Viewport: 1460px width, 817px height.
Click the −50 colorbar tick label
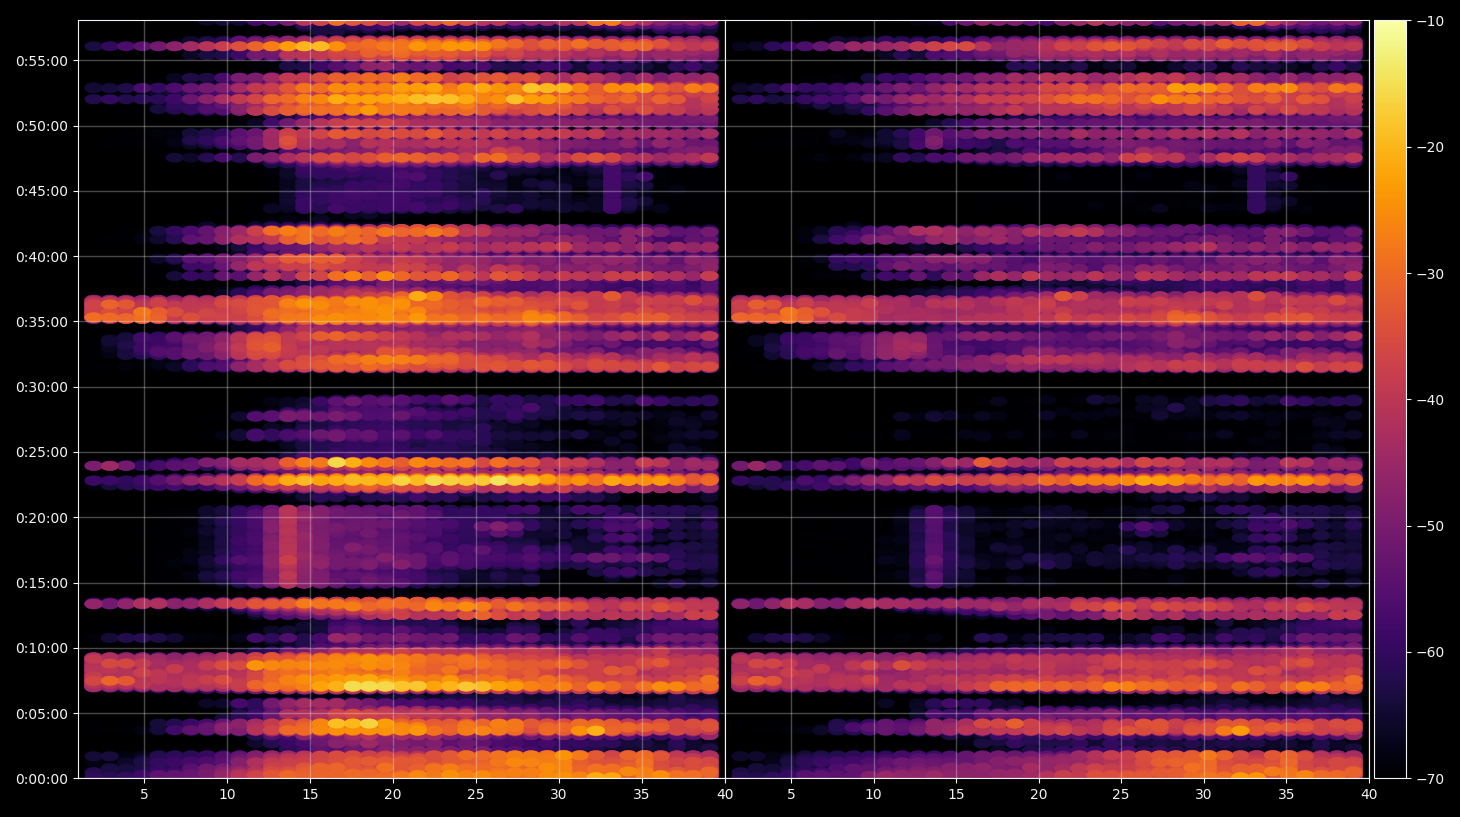tap(1430, 526)
